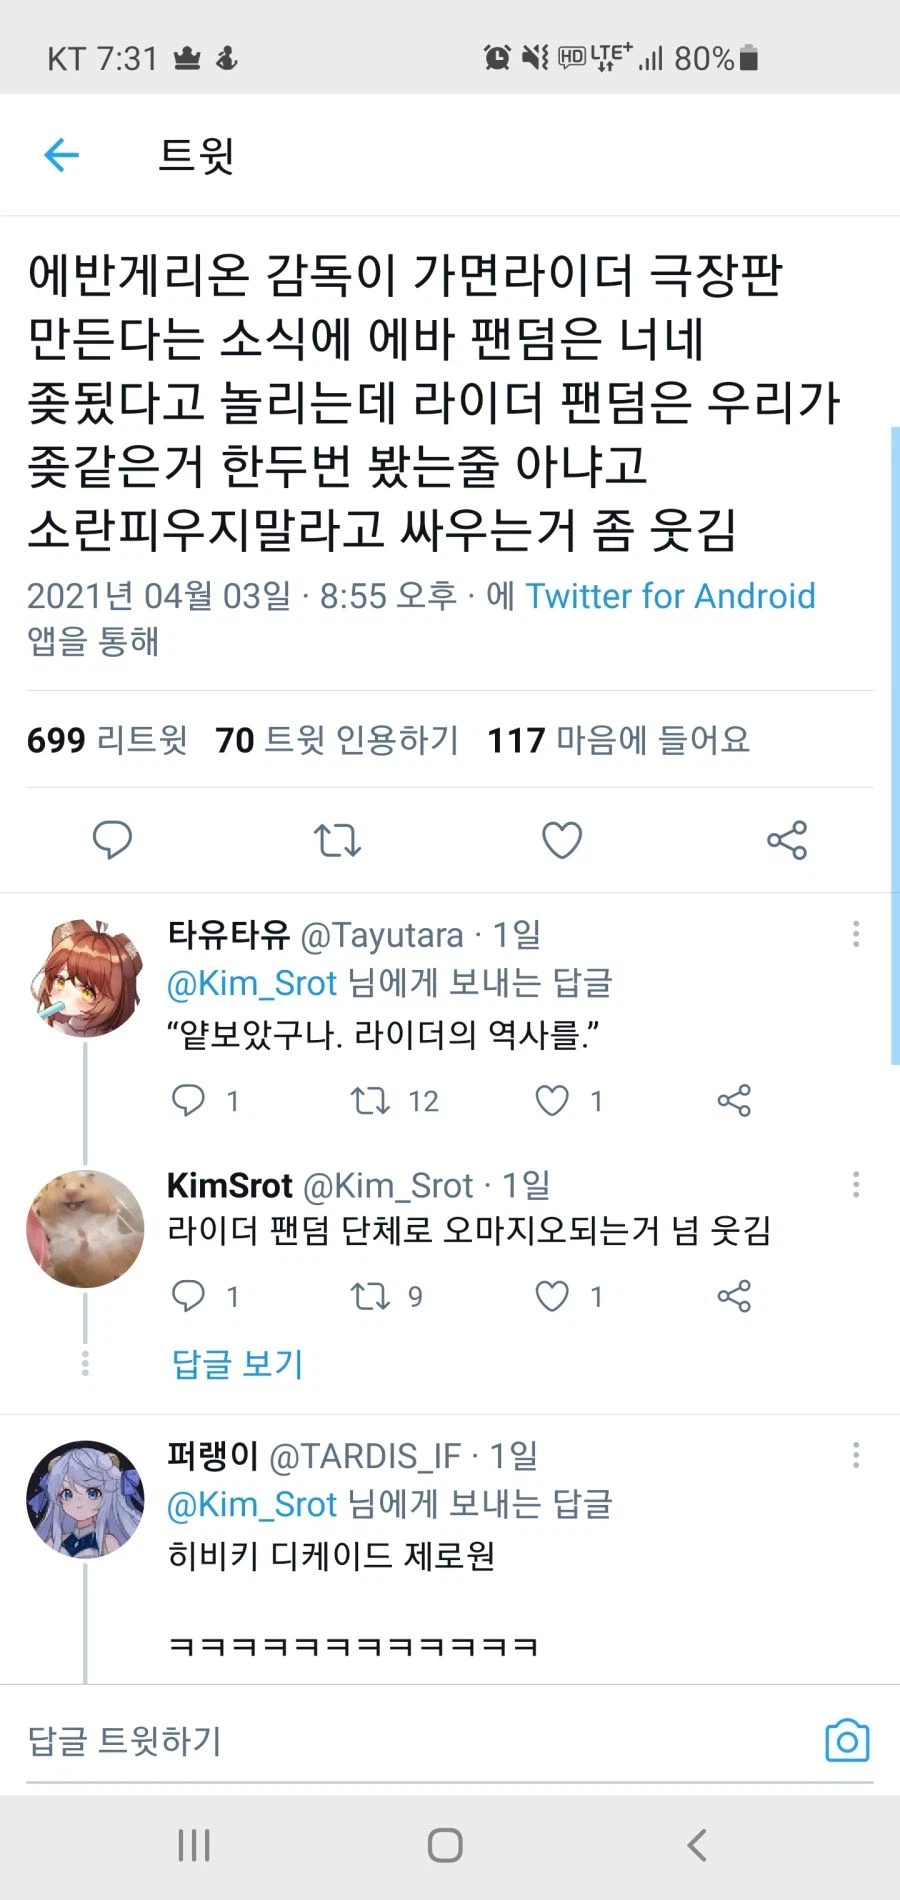Open the camera to attach a photo

846,1741
